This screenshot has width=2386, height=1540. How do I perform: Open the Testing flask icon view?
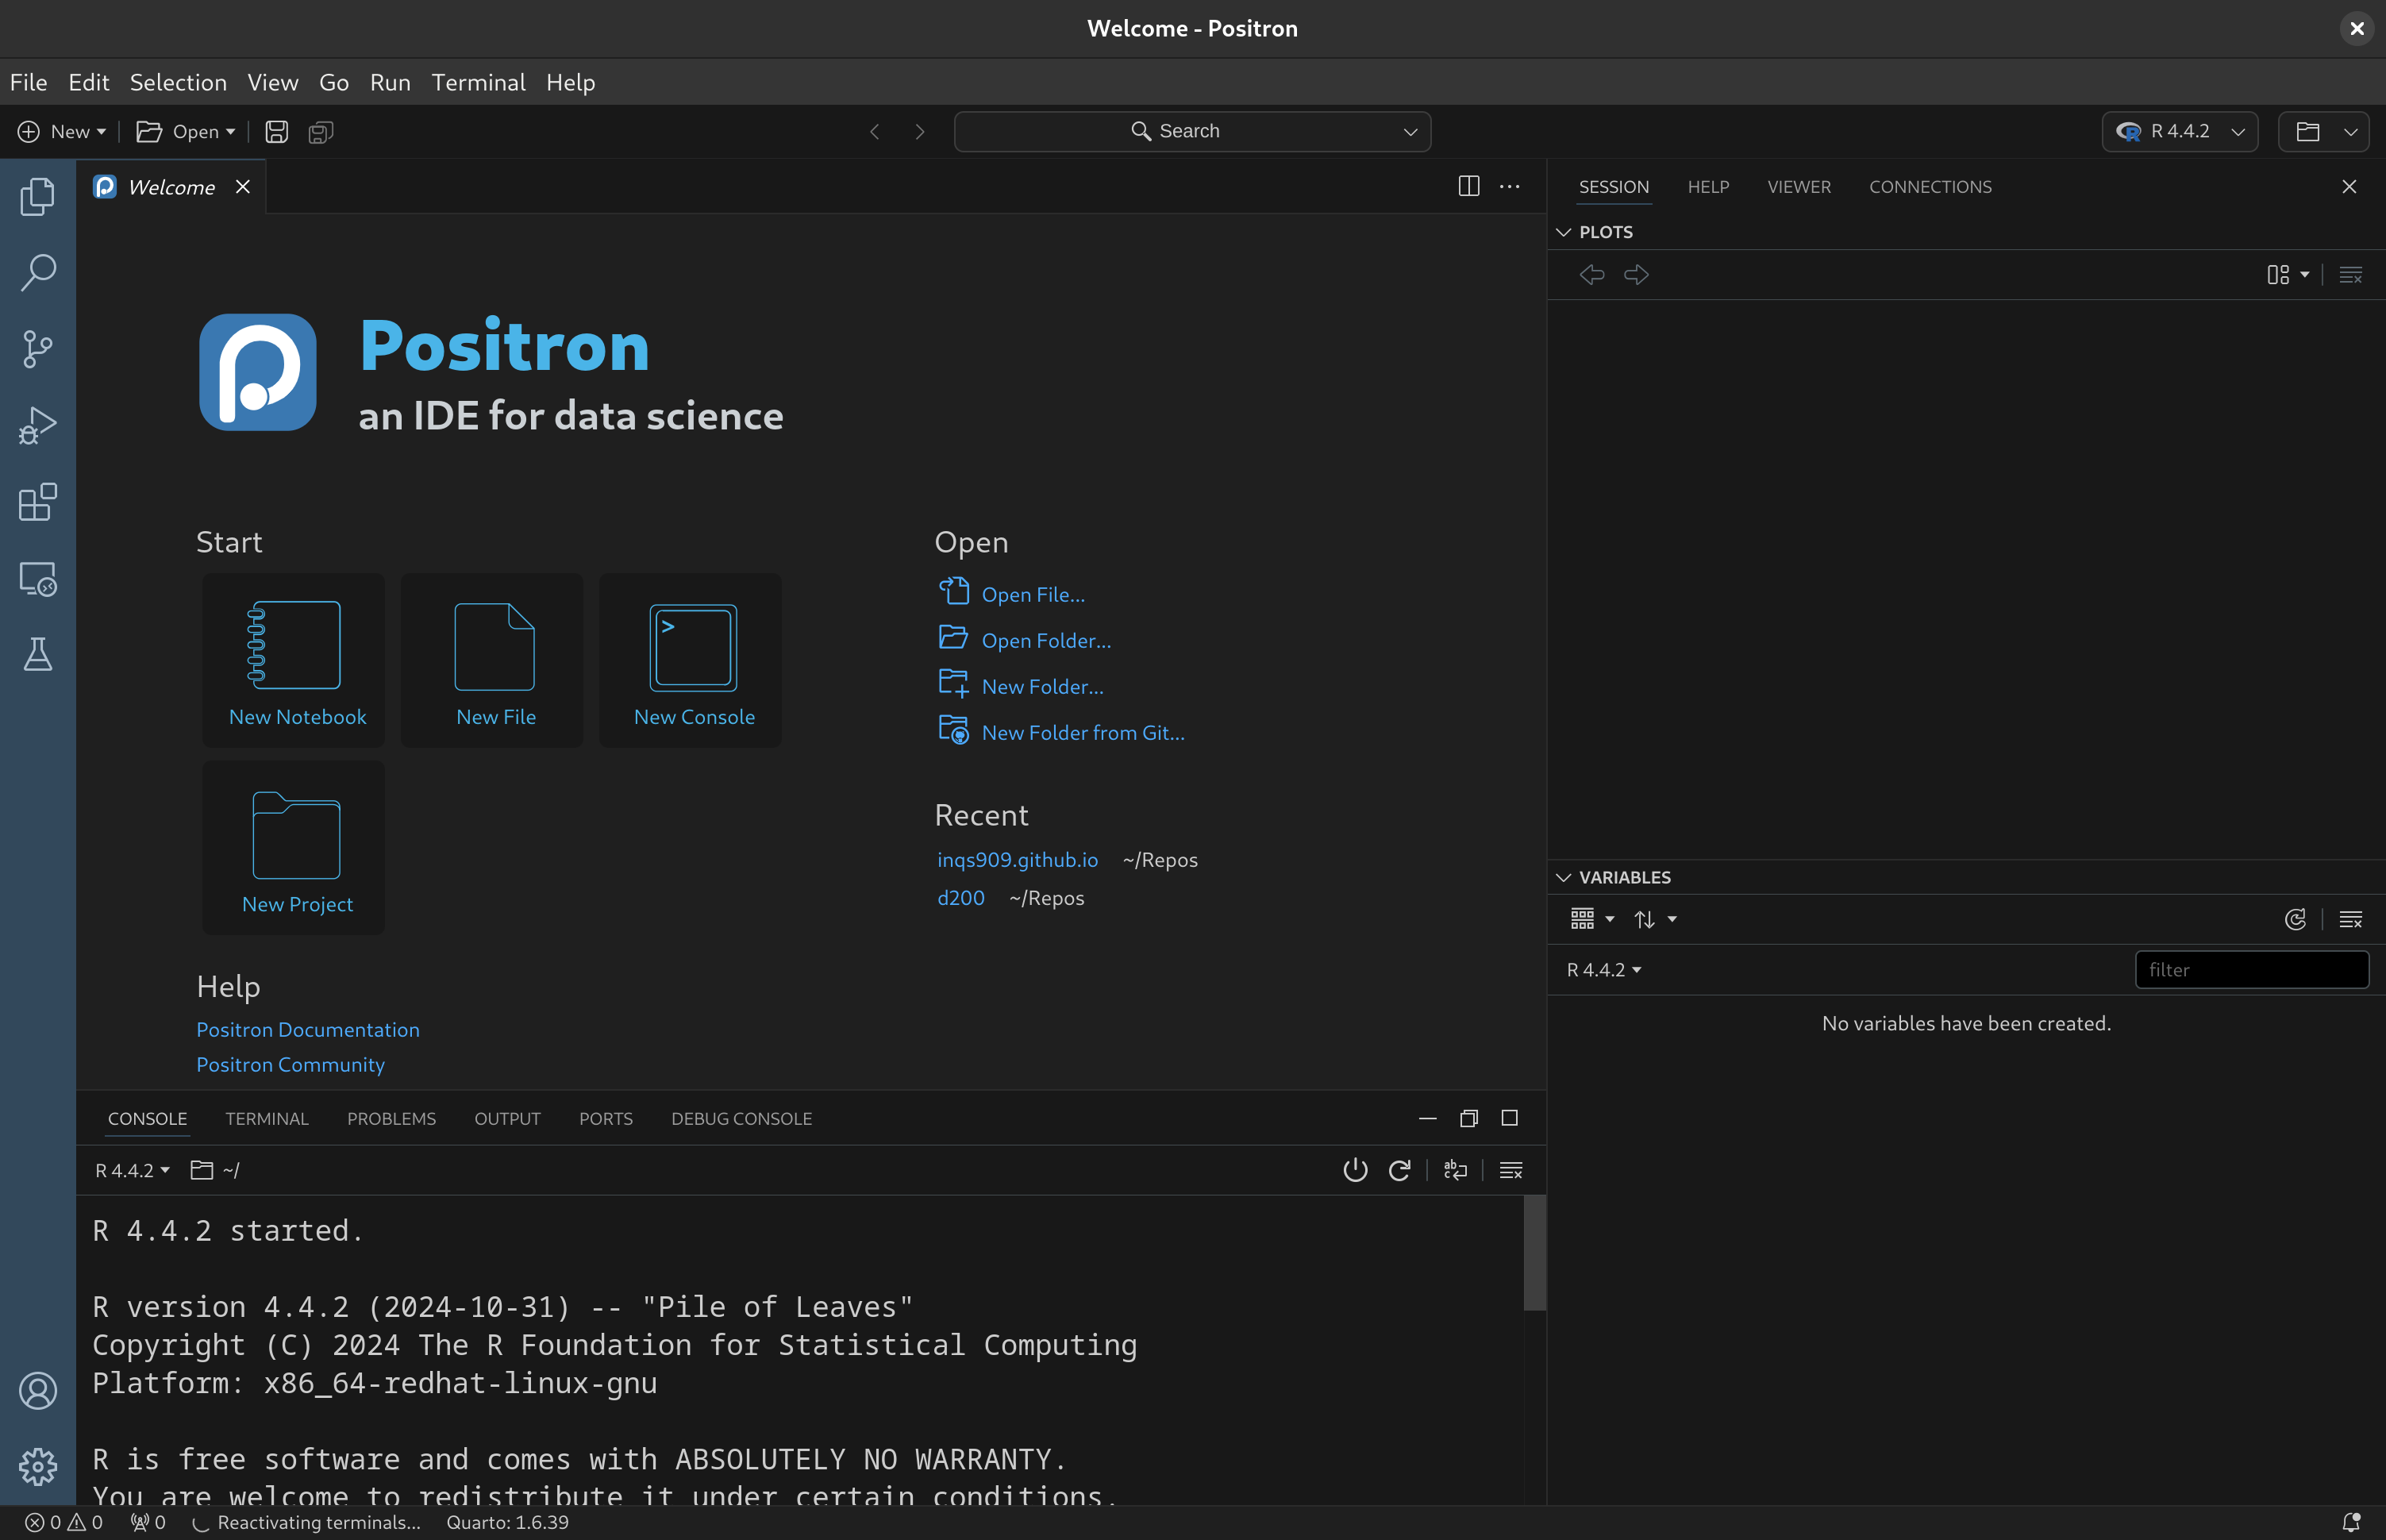coord(38,655)
